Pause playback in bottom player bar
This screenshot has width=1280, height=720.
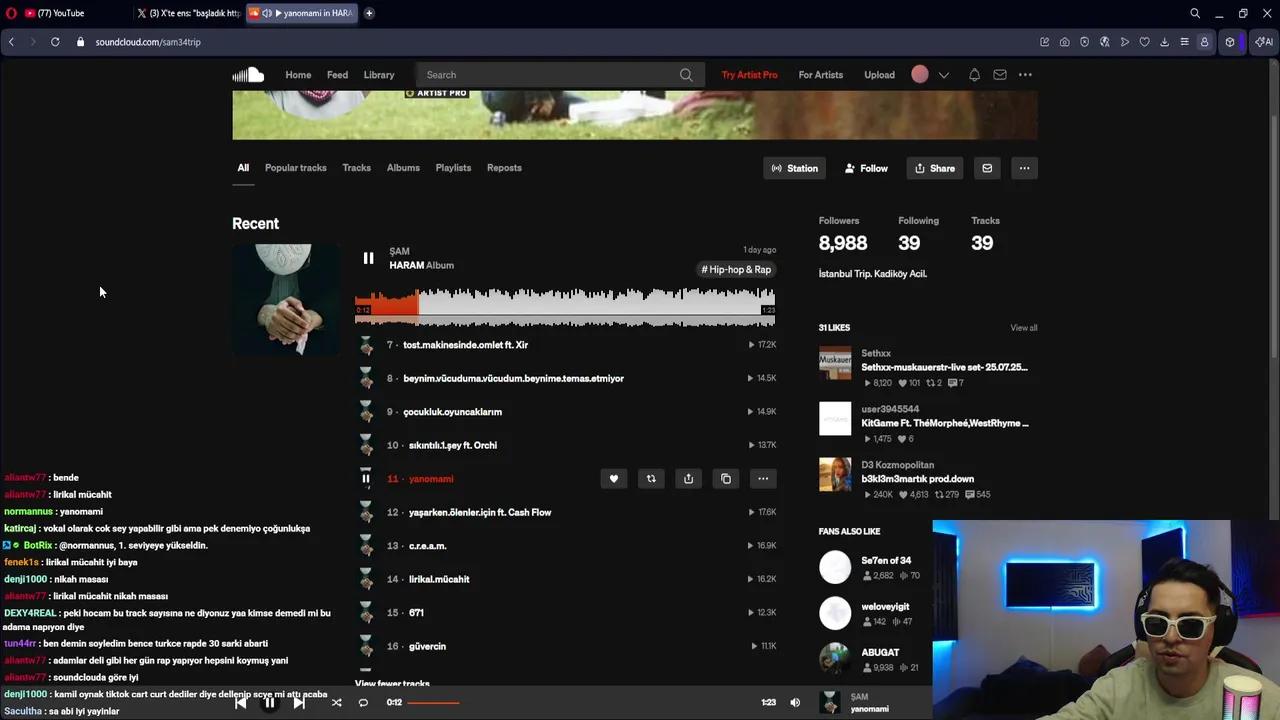tap(269, 702)
